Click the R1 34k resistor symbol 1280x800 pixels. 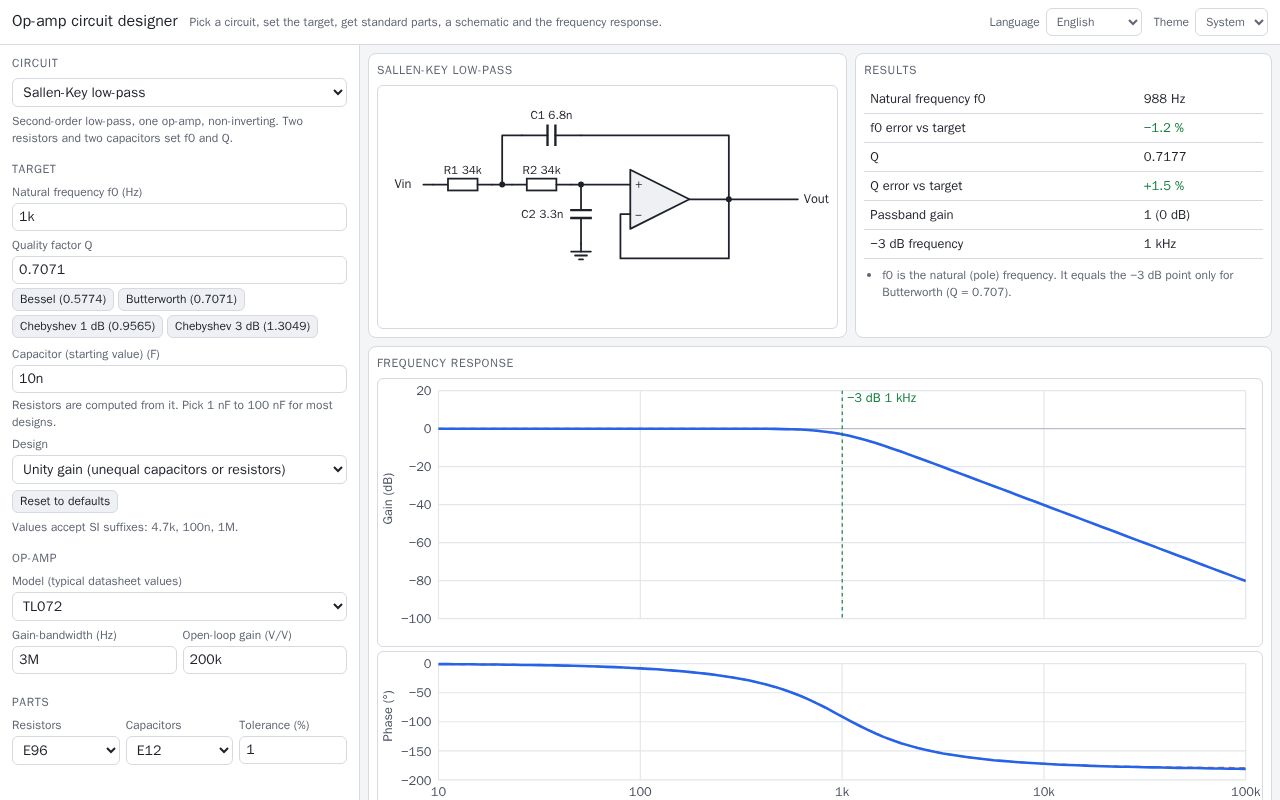point(462,184)
